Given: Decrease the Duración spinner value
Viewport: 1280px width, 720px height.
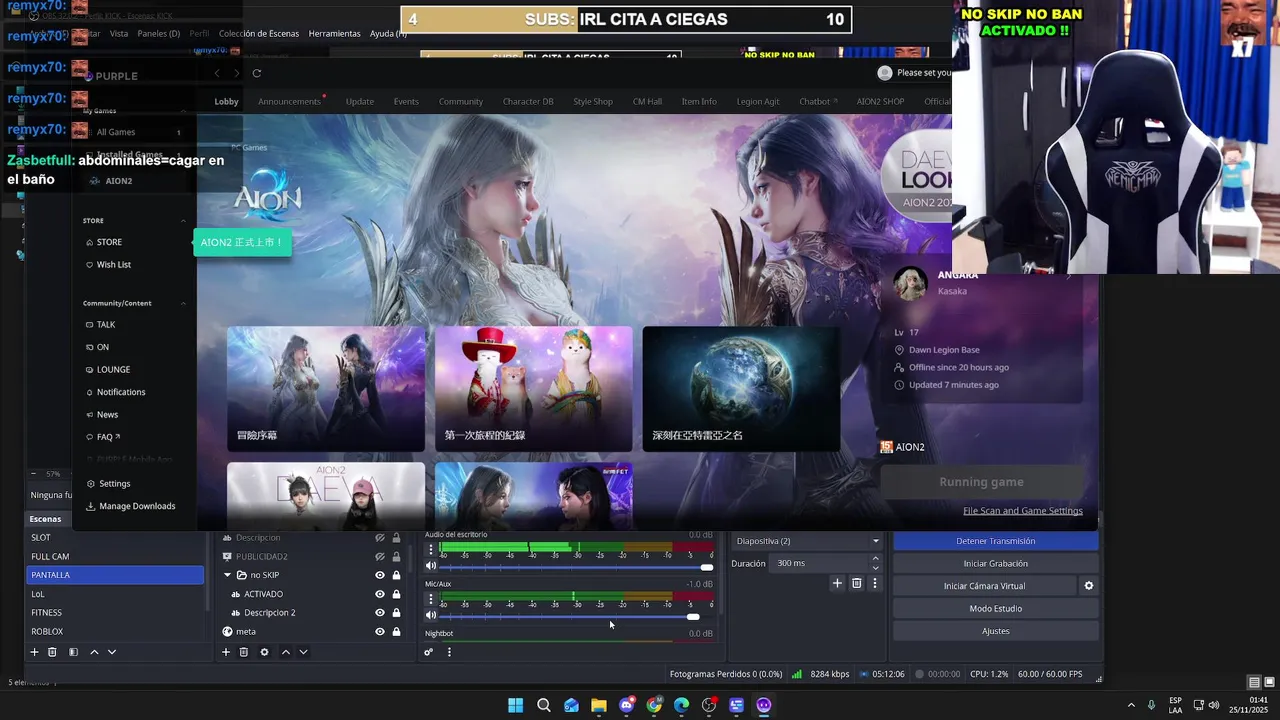Looking at the screenshot, I should (x=876, y=568).
